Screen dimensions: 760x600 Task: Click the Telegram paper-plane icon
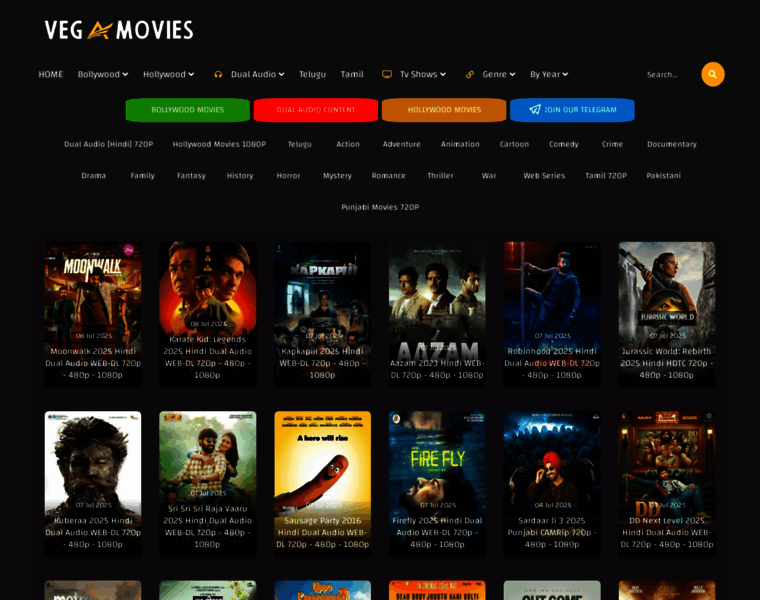tap(535, 110)
